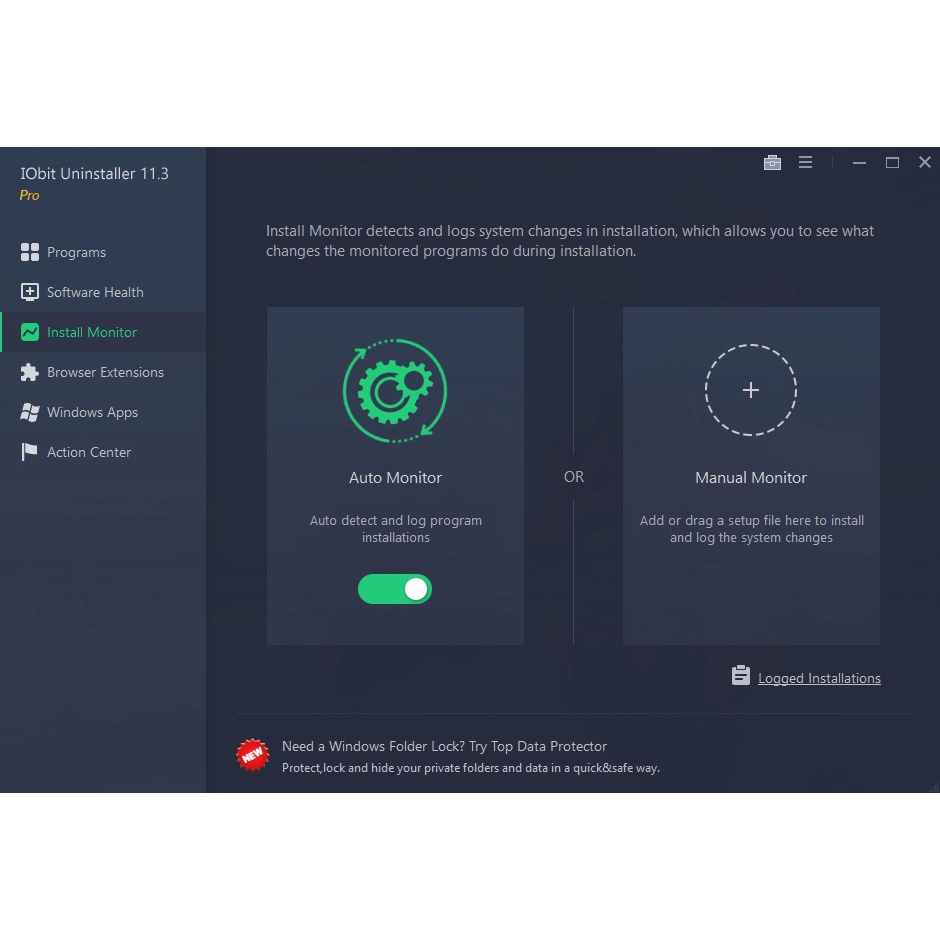940x940 pixels.
Task: Open the toolbox icon in title bar
Action: pos(772,163)
